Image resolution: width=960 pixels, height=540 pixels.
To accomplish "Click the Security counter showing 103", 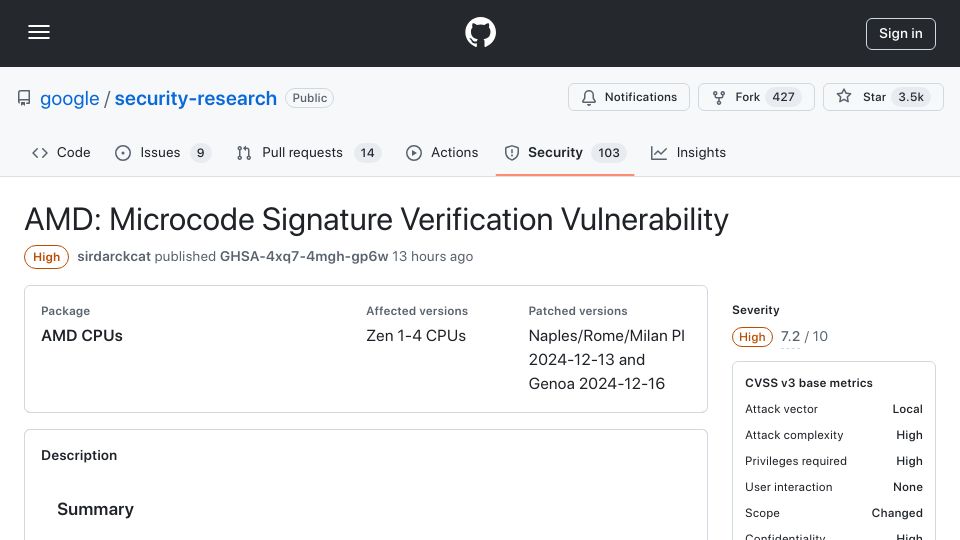I will 609,152.
